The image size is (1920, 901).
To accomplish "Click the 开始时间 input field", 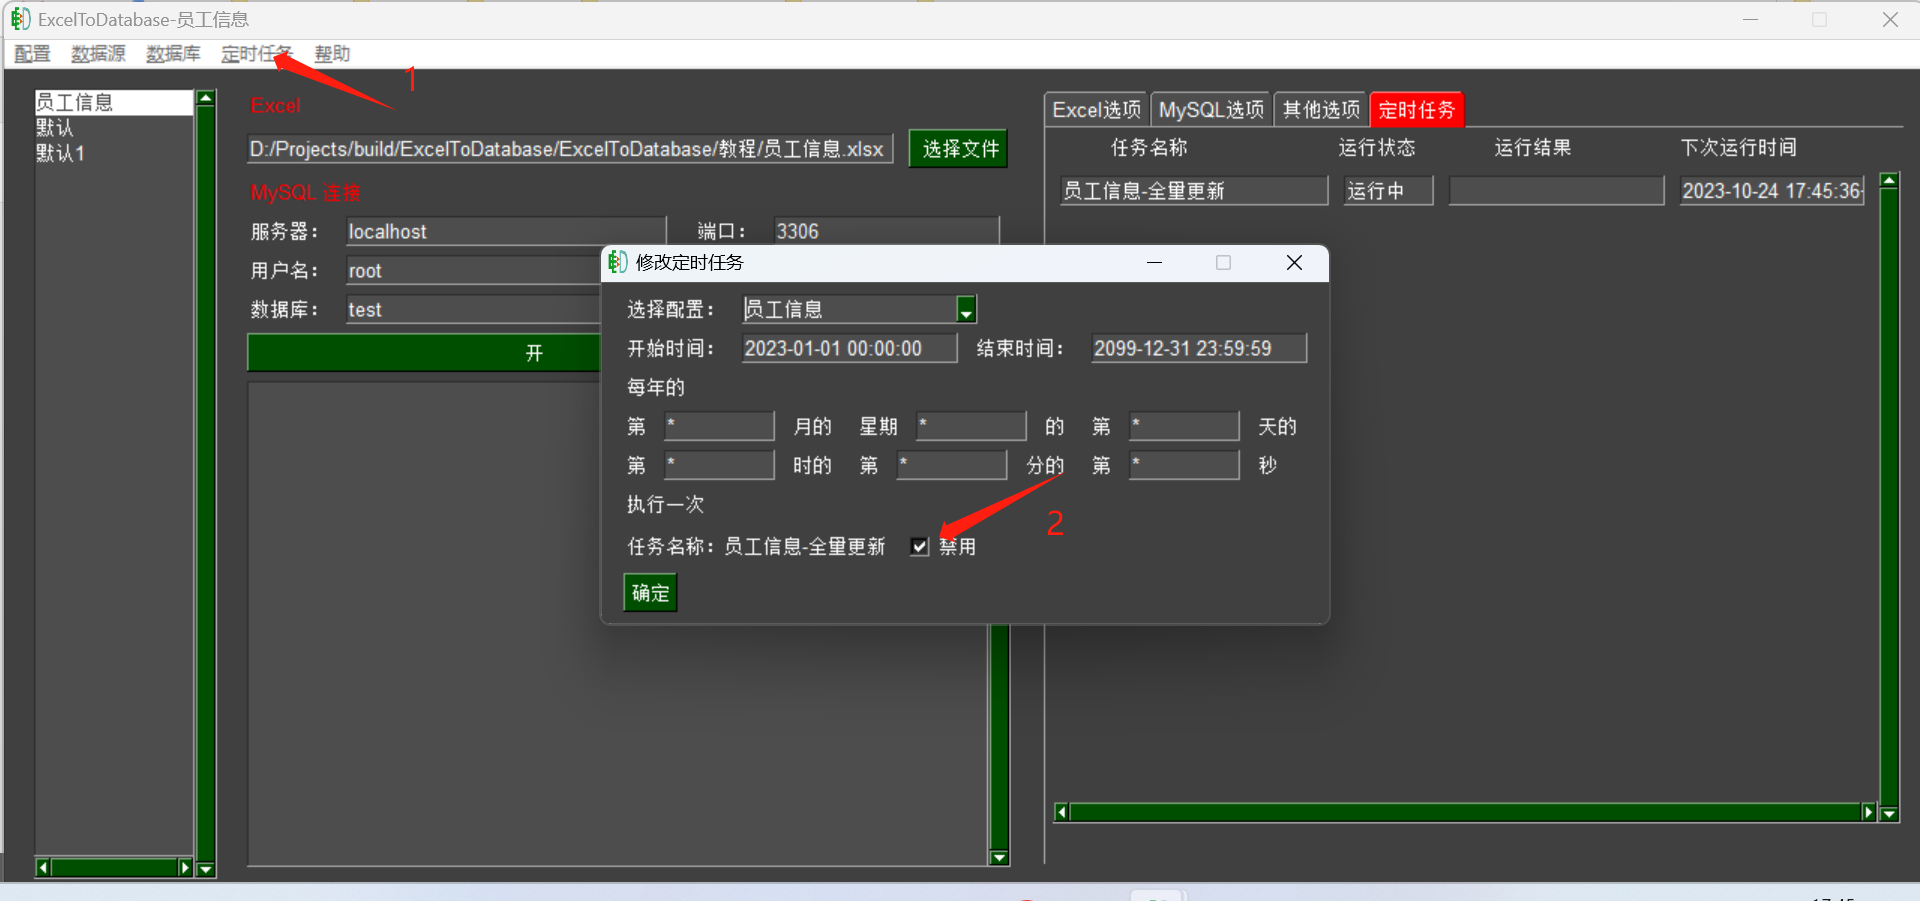I will pos(849,347).
